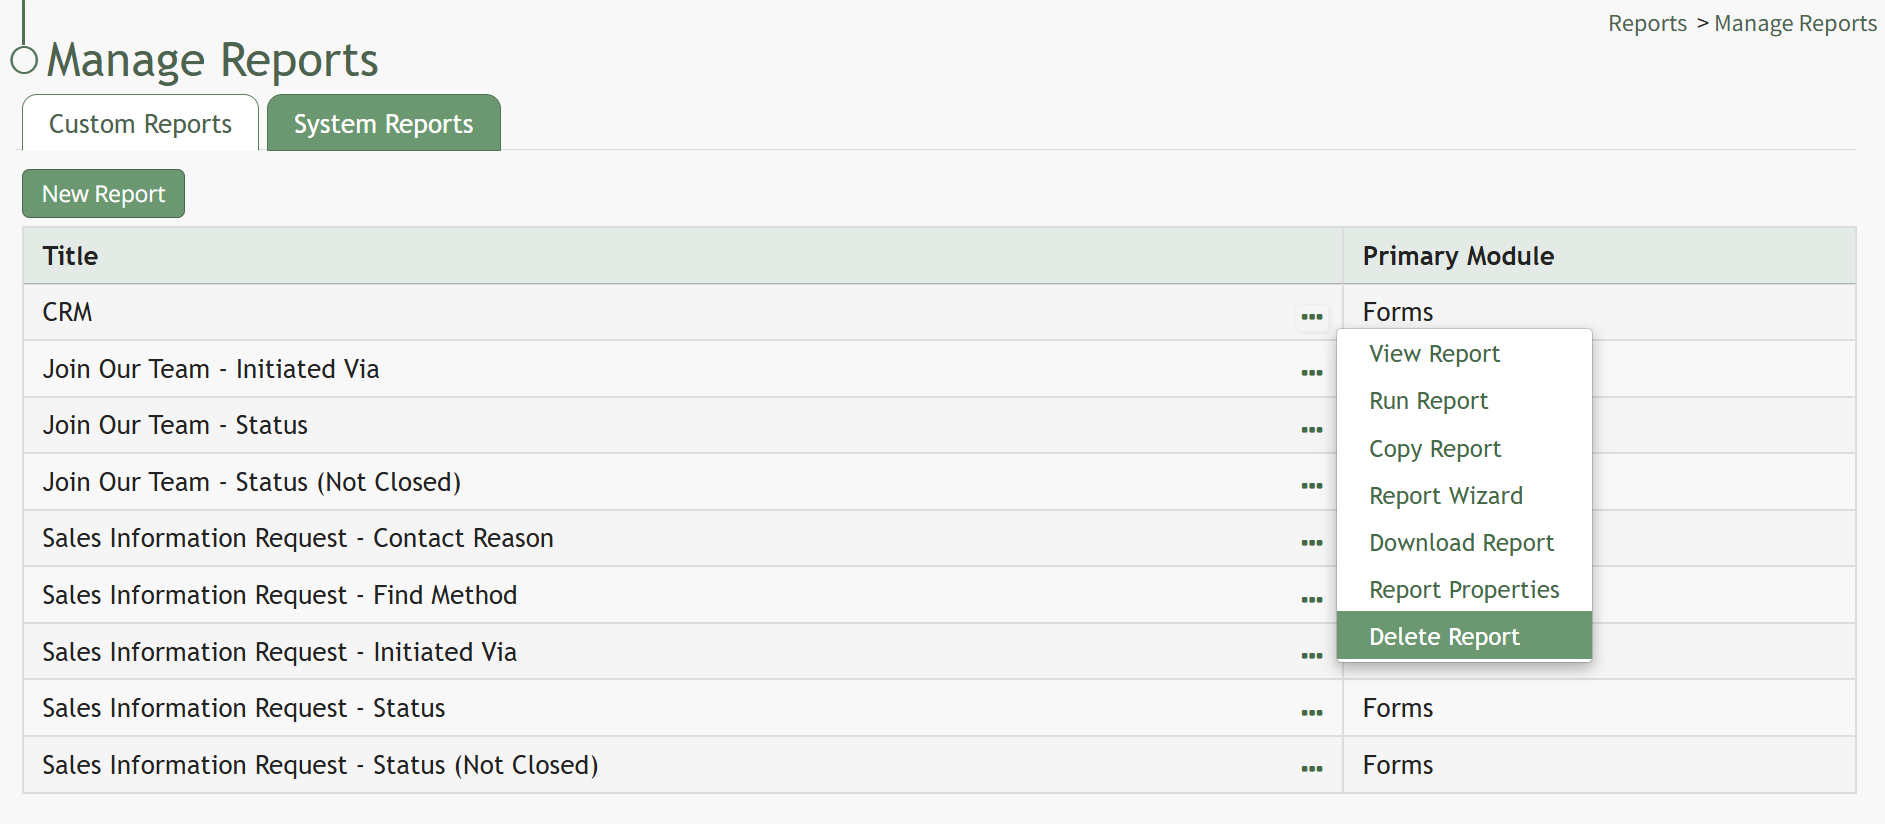Image resolution: width=1885 pixels, height=824 pixels.
Task: Open ellipsis menu for Join Our Team - Status
Action: 1312,430
